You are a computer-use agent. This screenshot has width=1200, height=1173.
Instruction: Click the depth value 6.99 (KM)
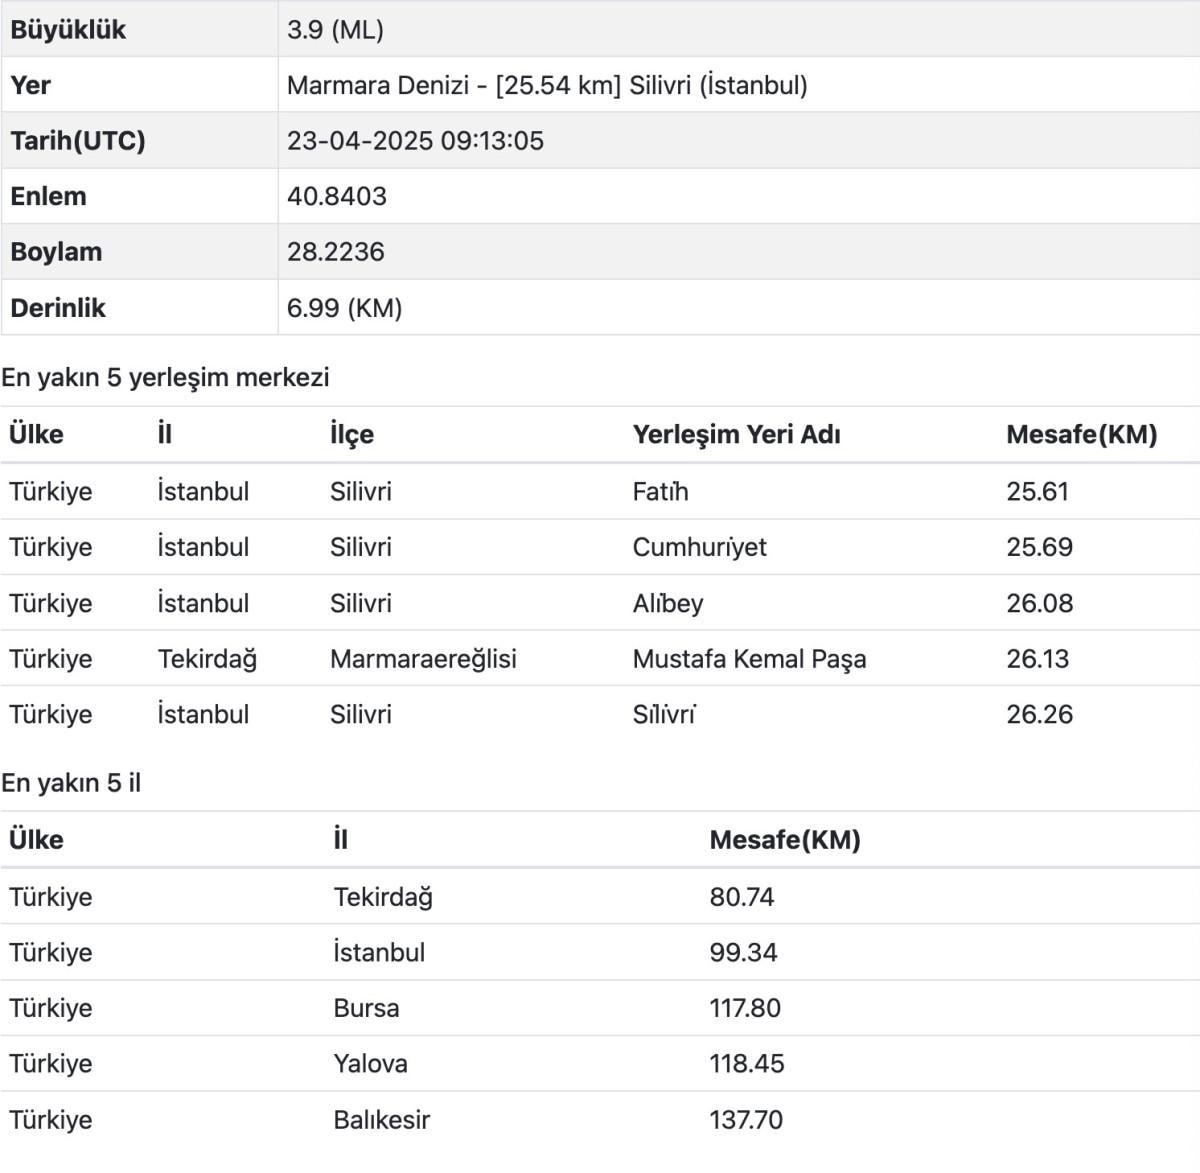[344, 308]
